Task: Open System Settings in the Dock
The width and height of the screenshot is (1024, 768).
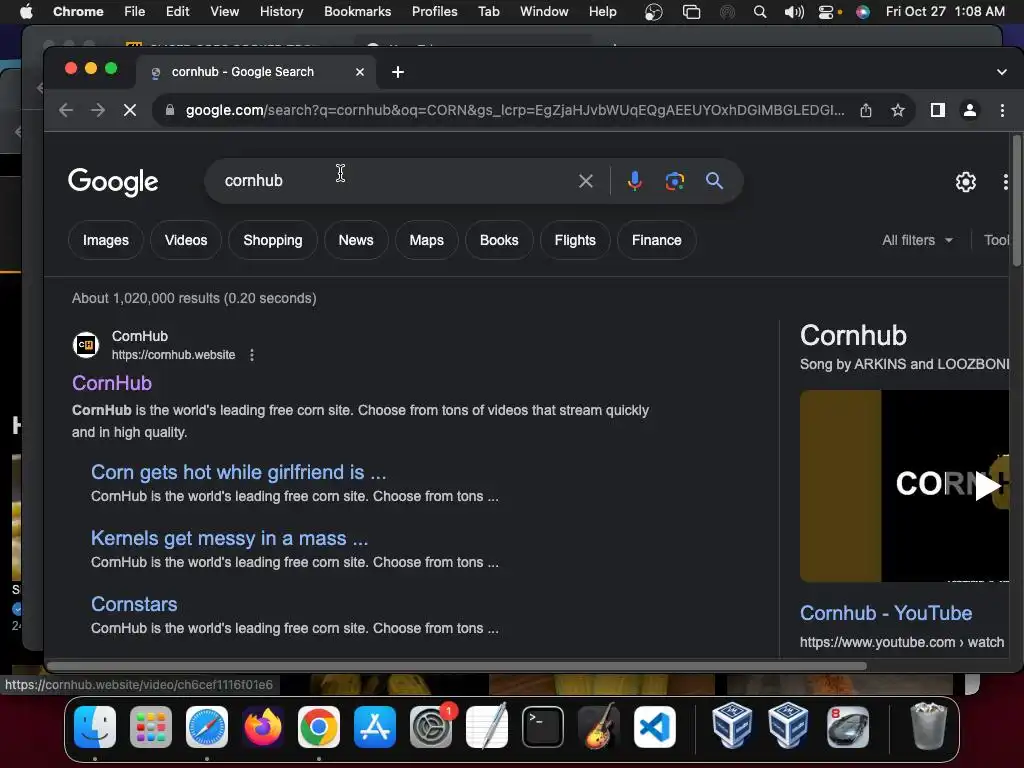Action: [x=431, y=727]
